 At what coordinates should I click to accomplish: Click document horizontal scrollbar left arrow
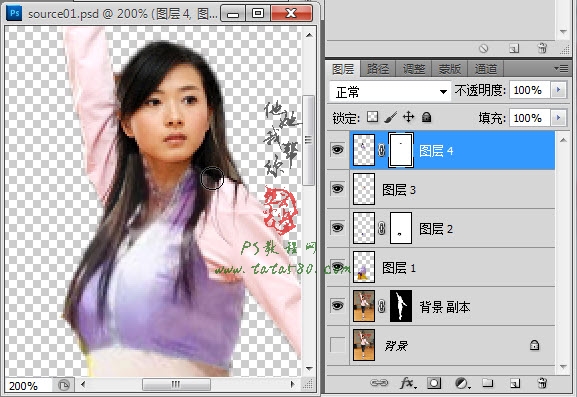tap(83, 384)
